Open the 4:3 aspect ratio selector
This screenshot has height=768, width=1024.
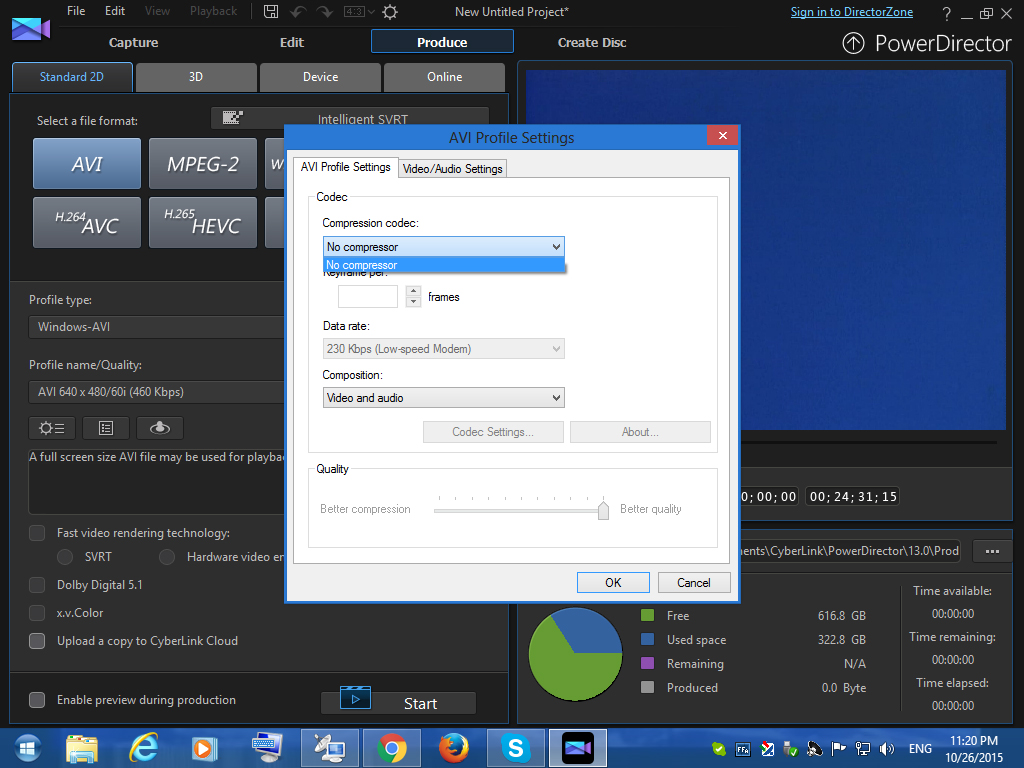tap(359, 12)
